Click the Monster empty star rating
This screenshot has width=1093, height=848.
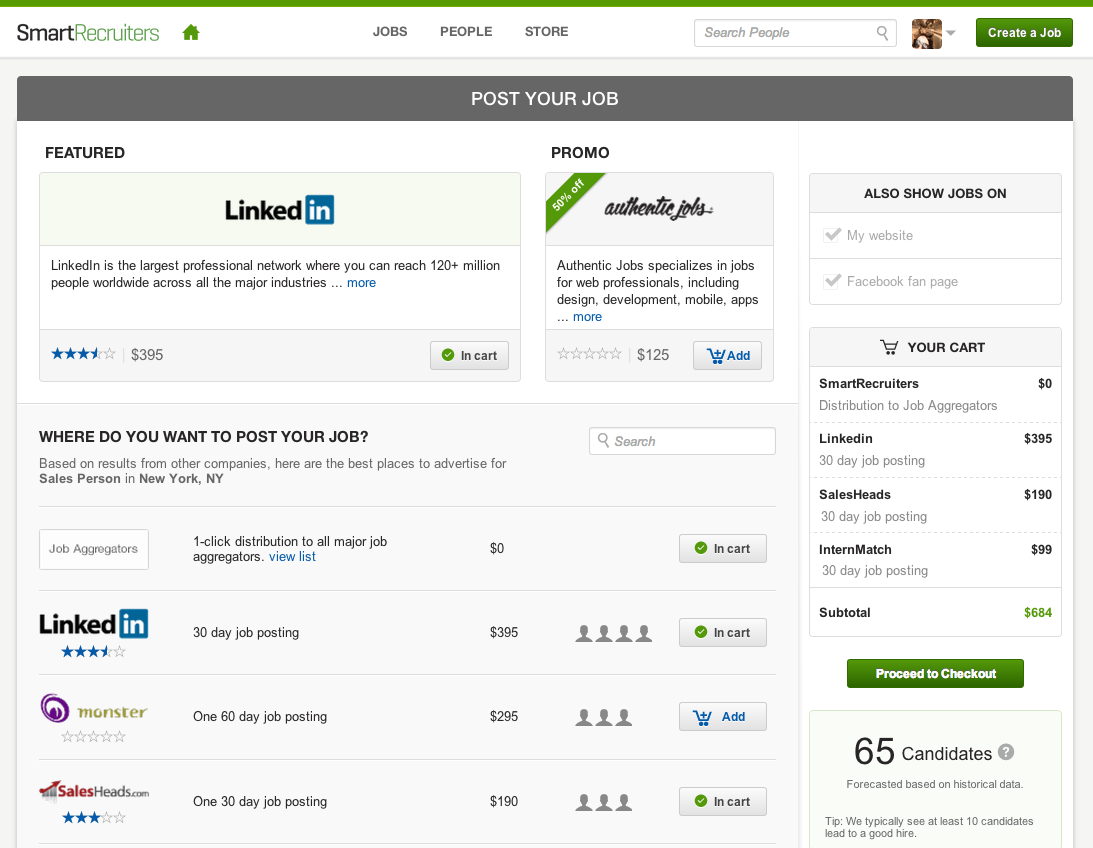(93, 737)
